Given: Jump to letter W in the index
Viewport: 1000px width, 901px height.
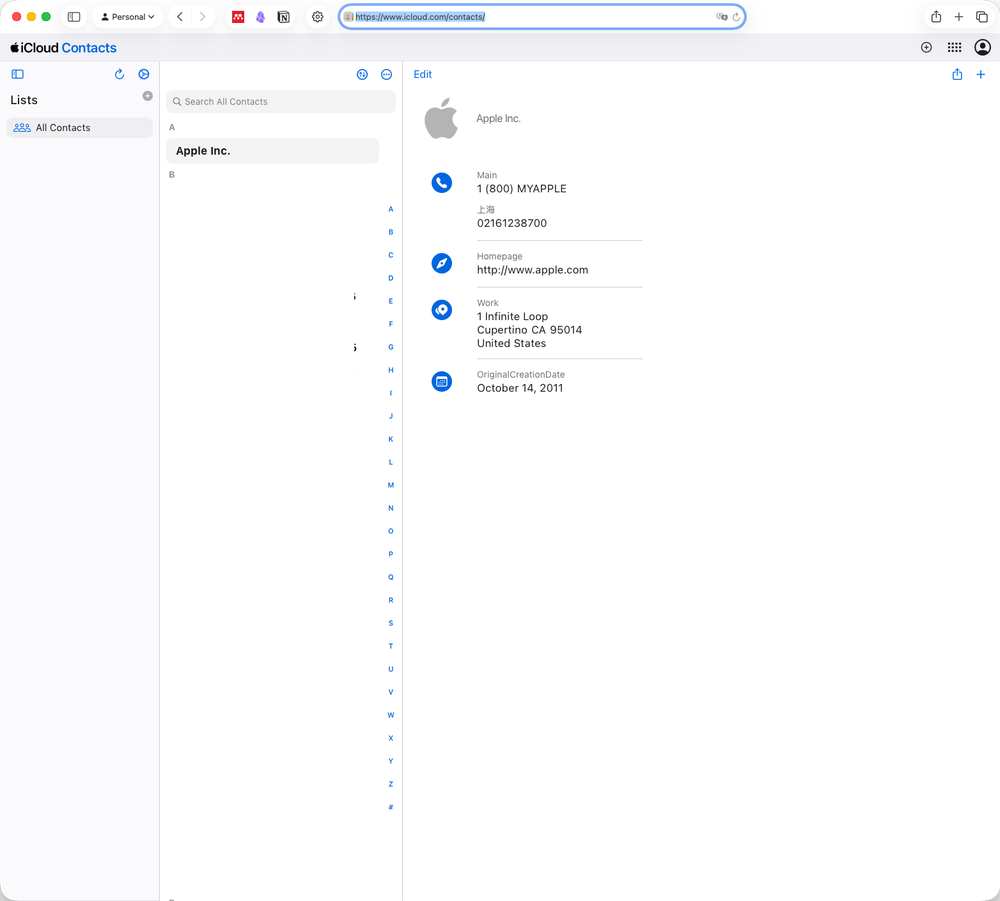Looking at the screenshot, I should 391,715.
